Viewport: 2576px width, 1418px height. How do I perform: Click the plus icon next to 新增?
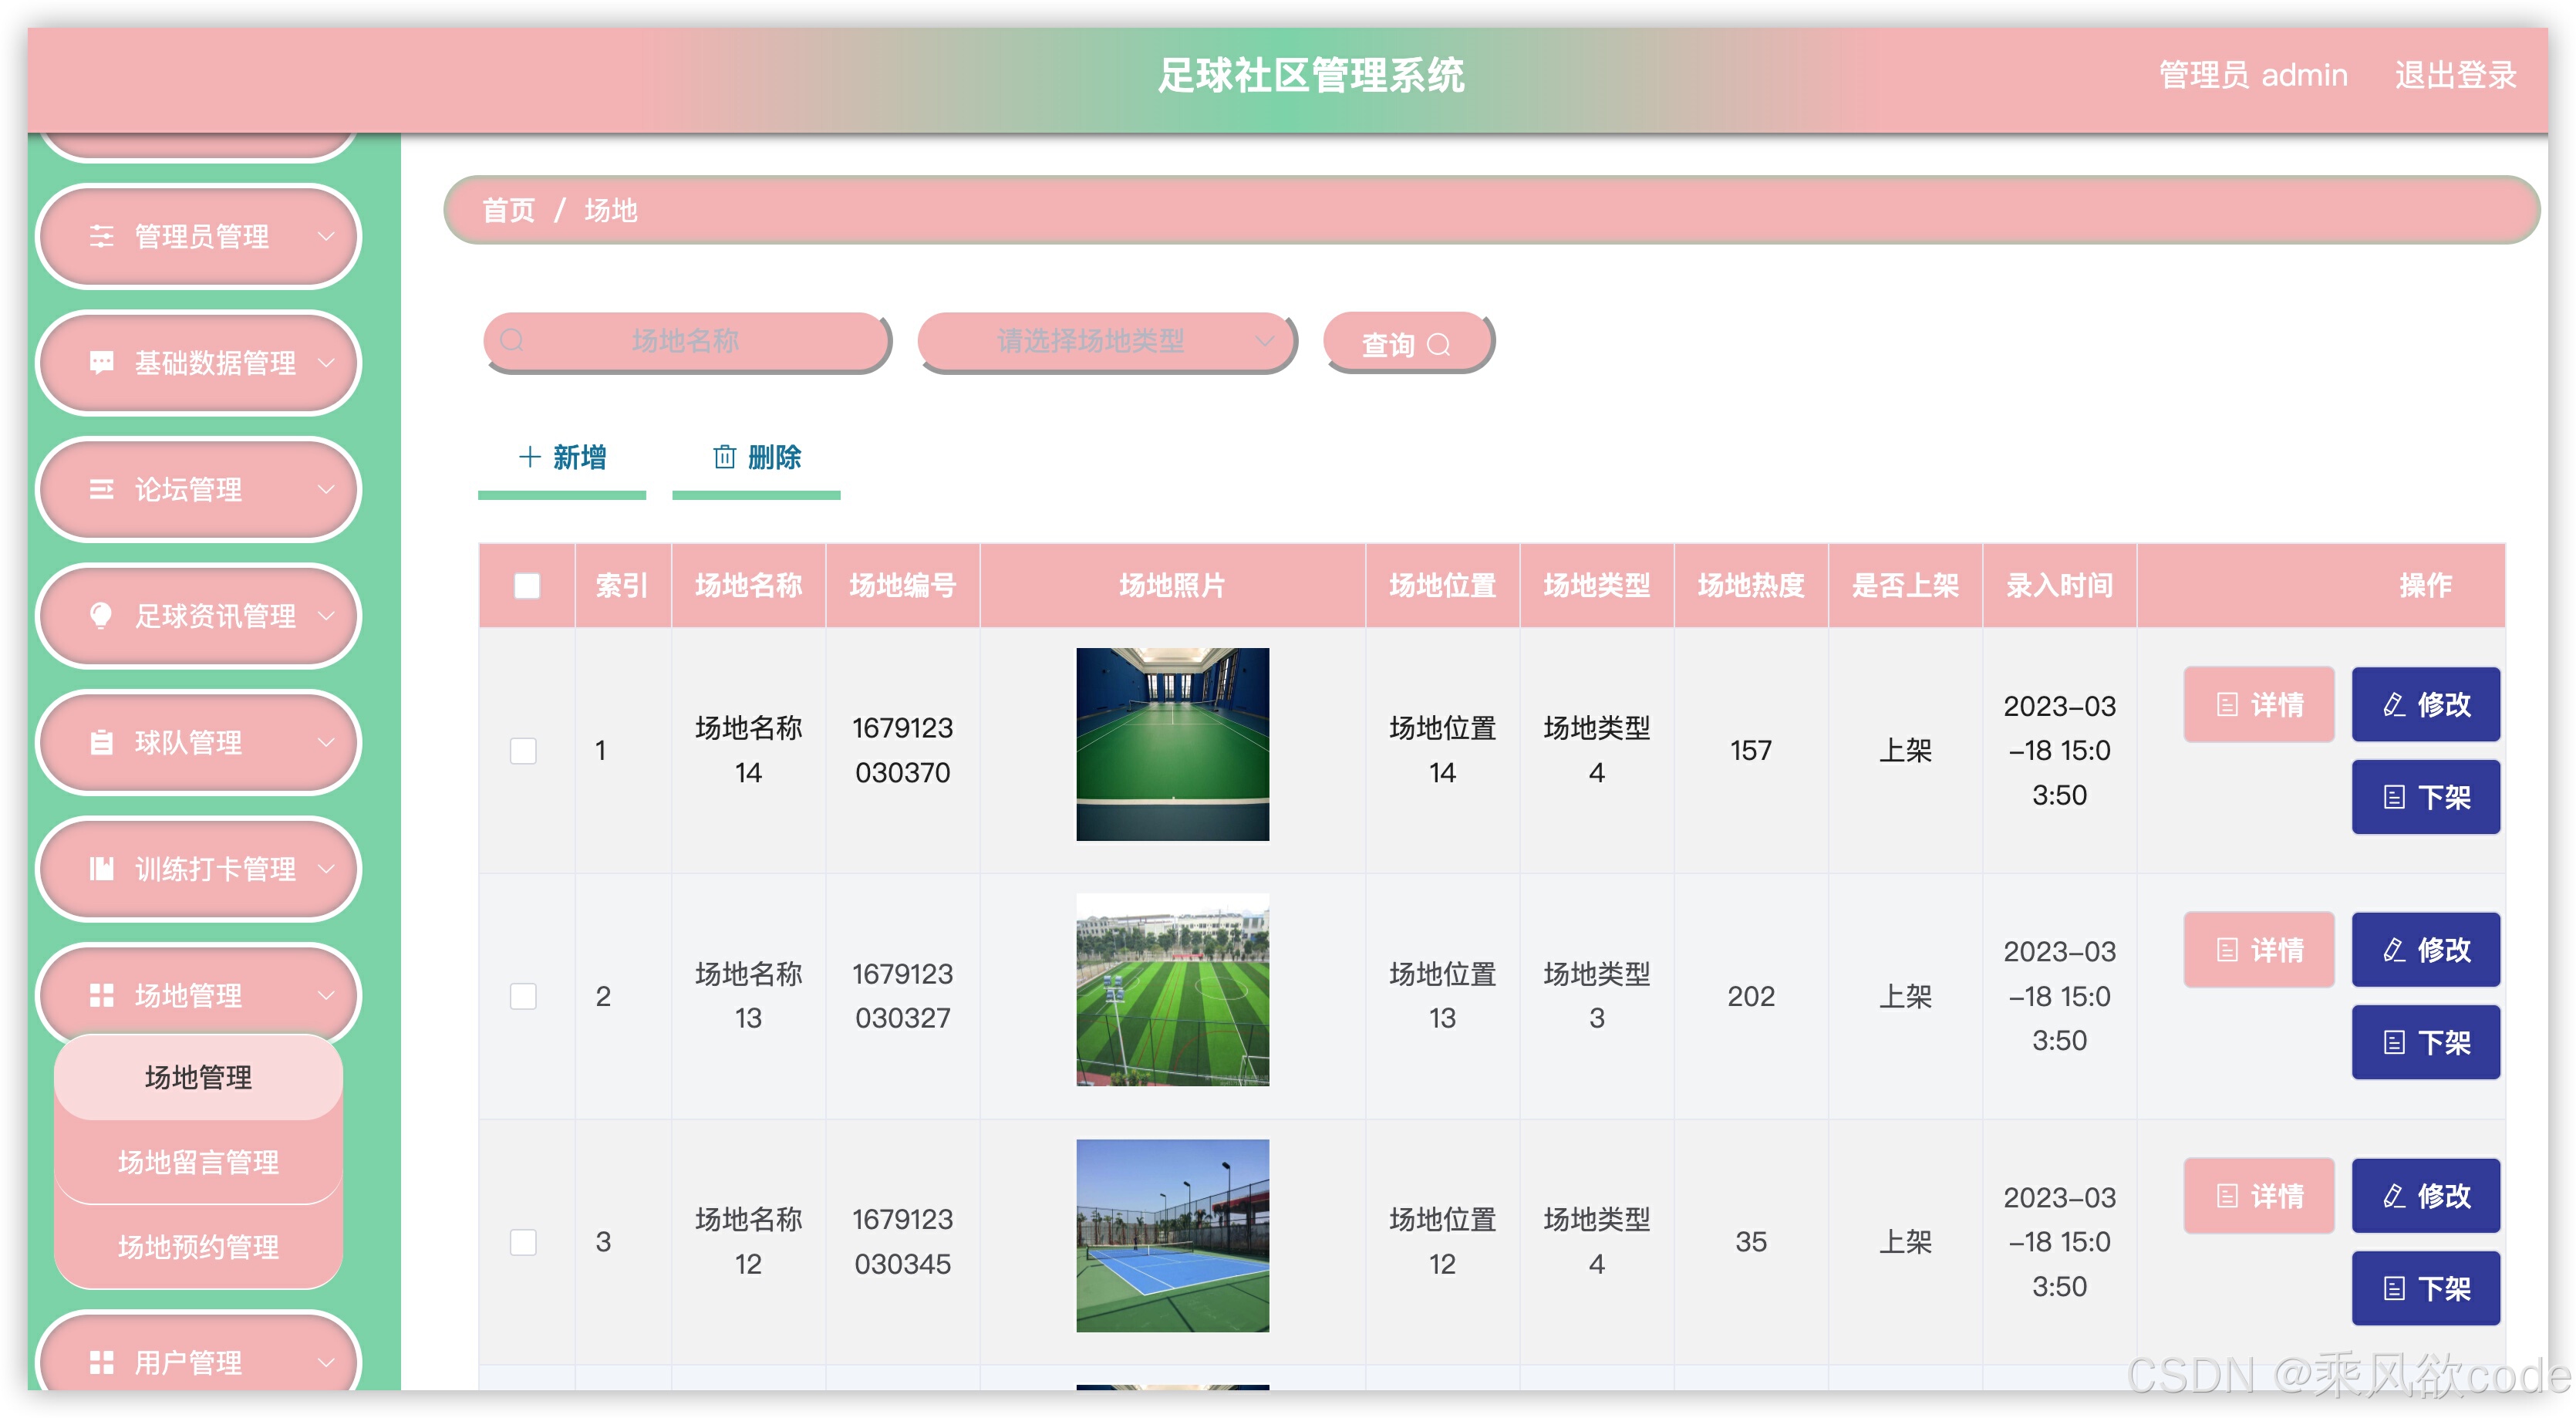point(529,457)
